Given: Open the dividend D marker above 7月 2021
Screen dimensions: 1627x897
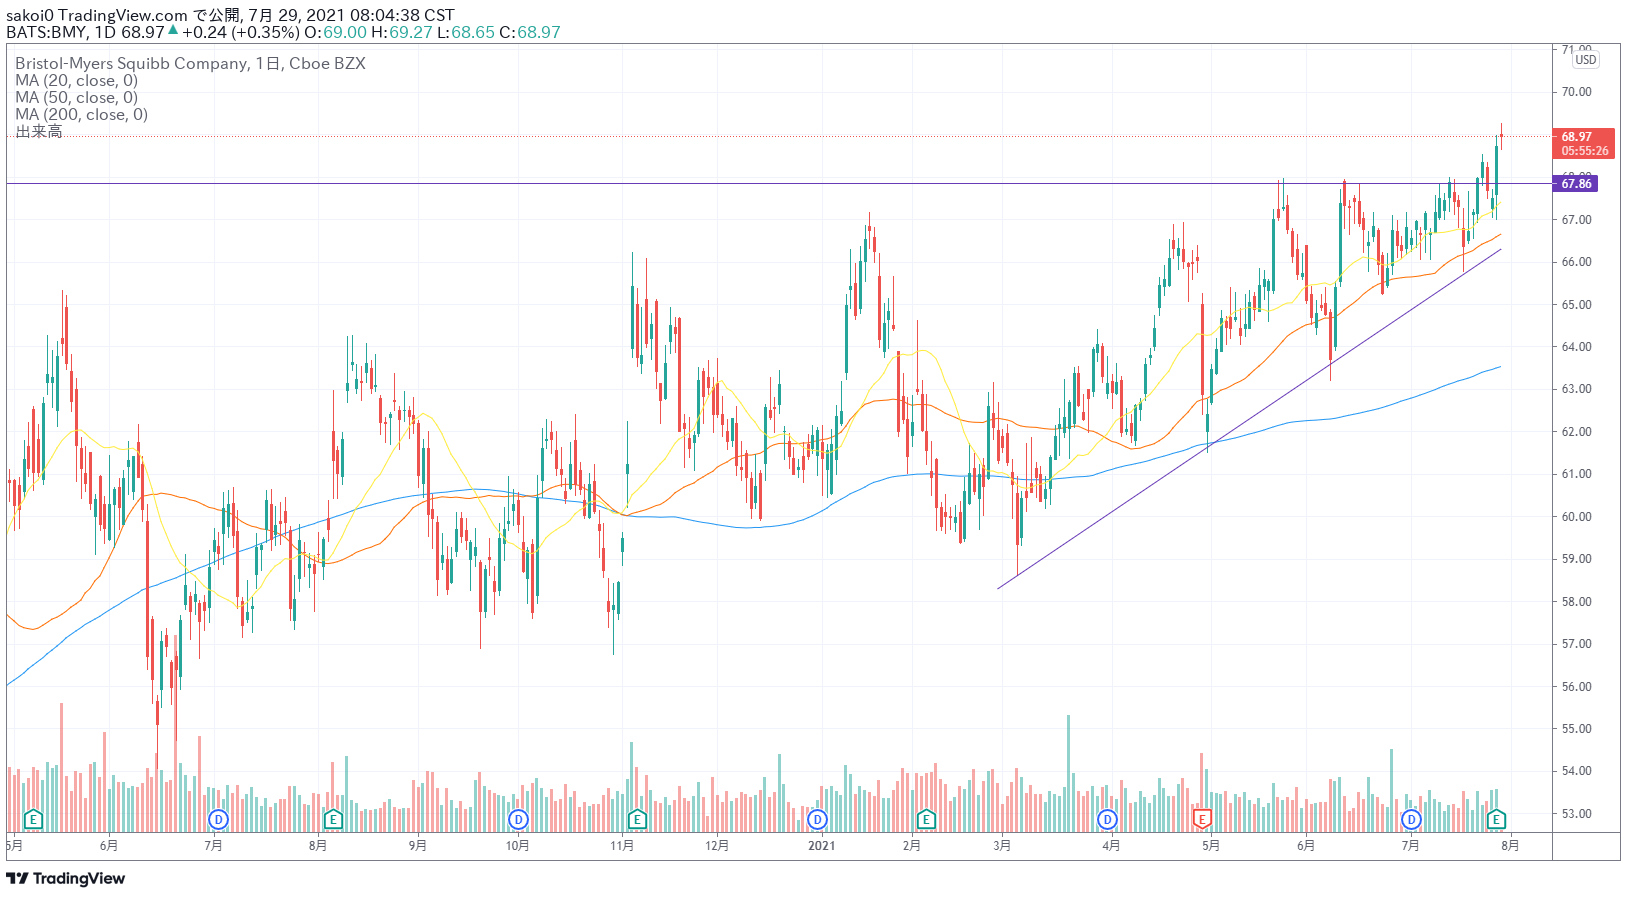Looking at the screenshot, I should click(x=1411, y=819).
